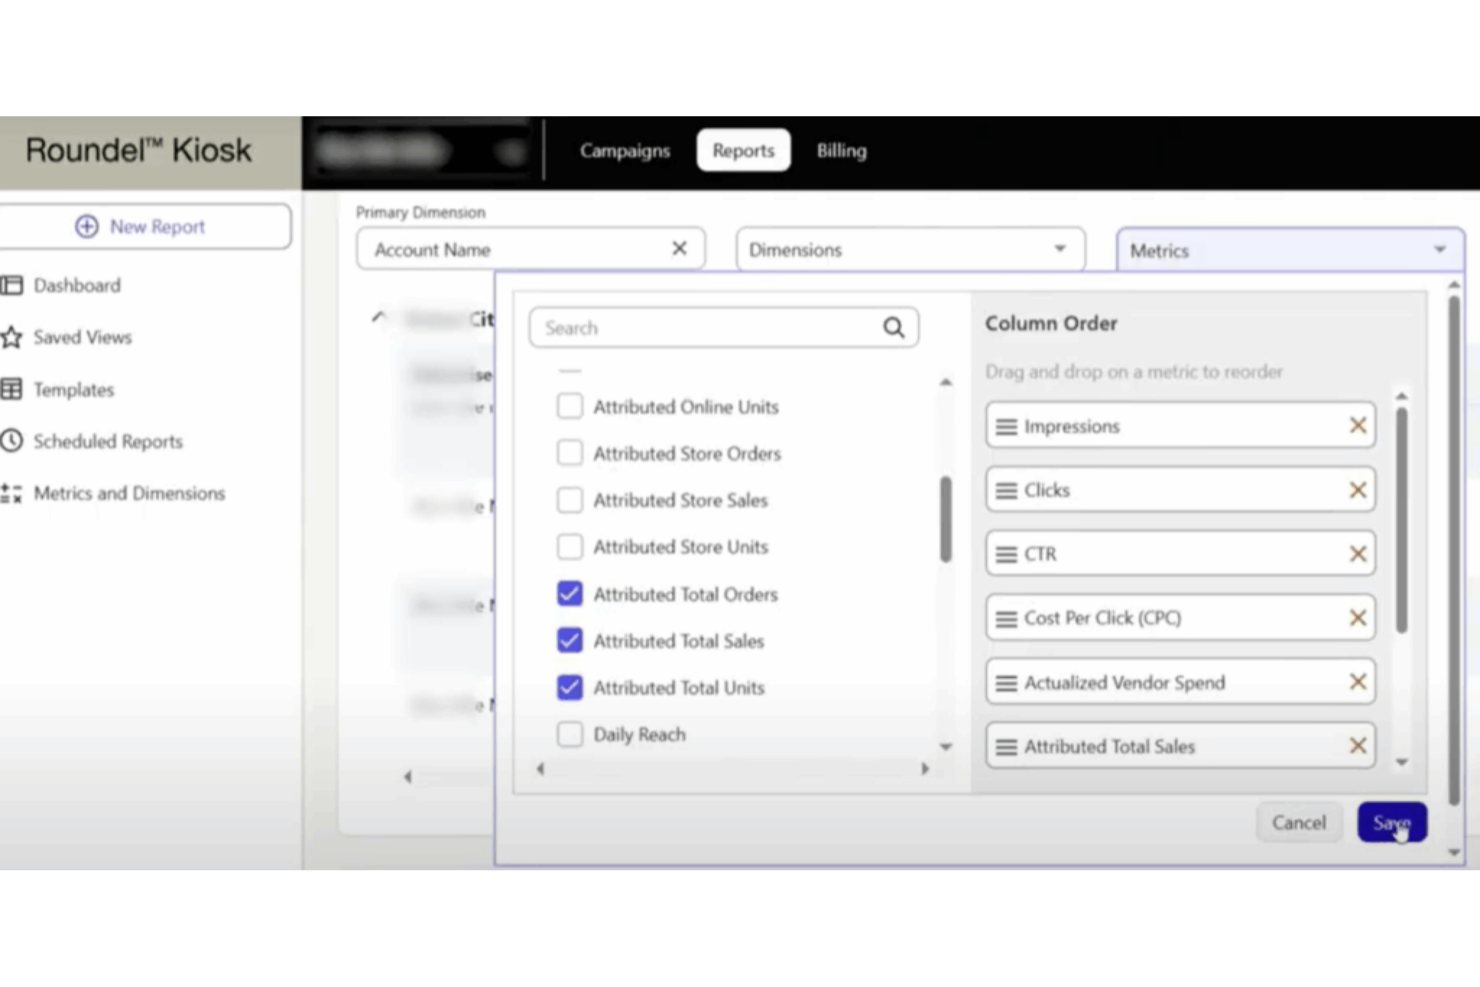Switch to the Campaigns tab
Viewport: 1480px width, 987px height.
624,150
